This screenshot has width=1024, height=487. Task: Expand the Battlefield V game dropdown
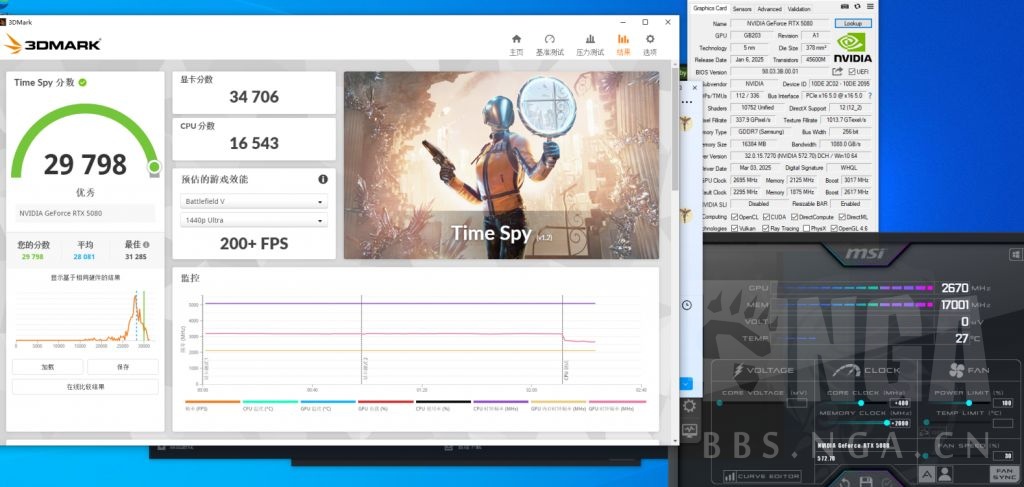254,201
